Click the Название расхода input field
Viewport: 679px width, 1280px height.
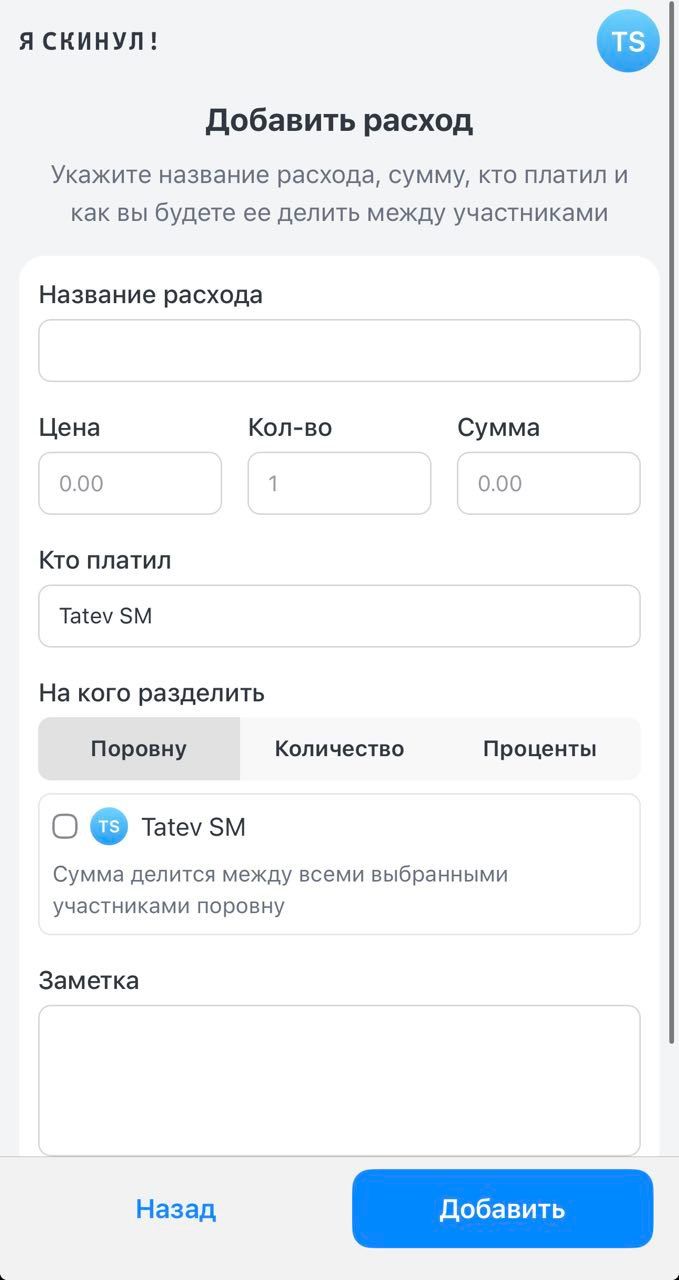[339, 350]
